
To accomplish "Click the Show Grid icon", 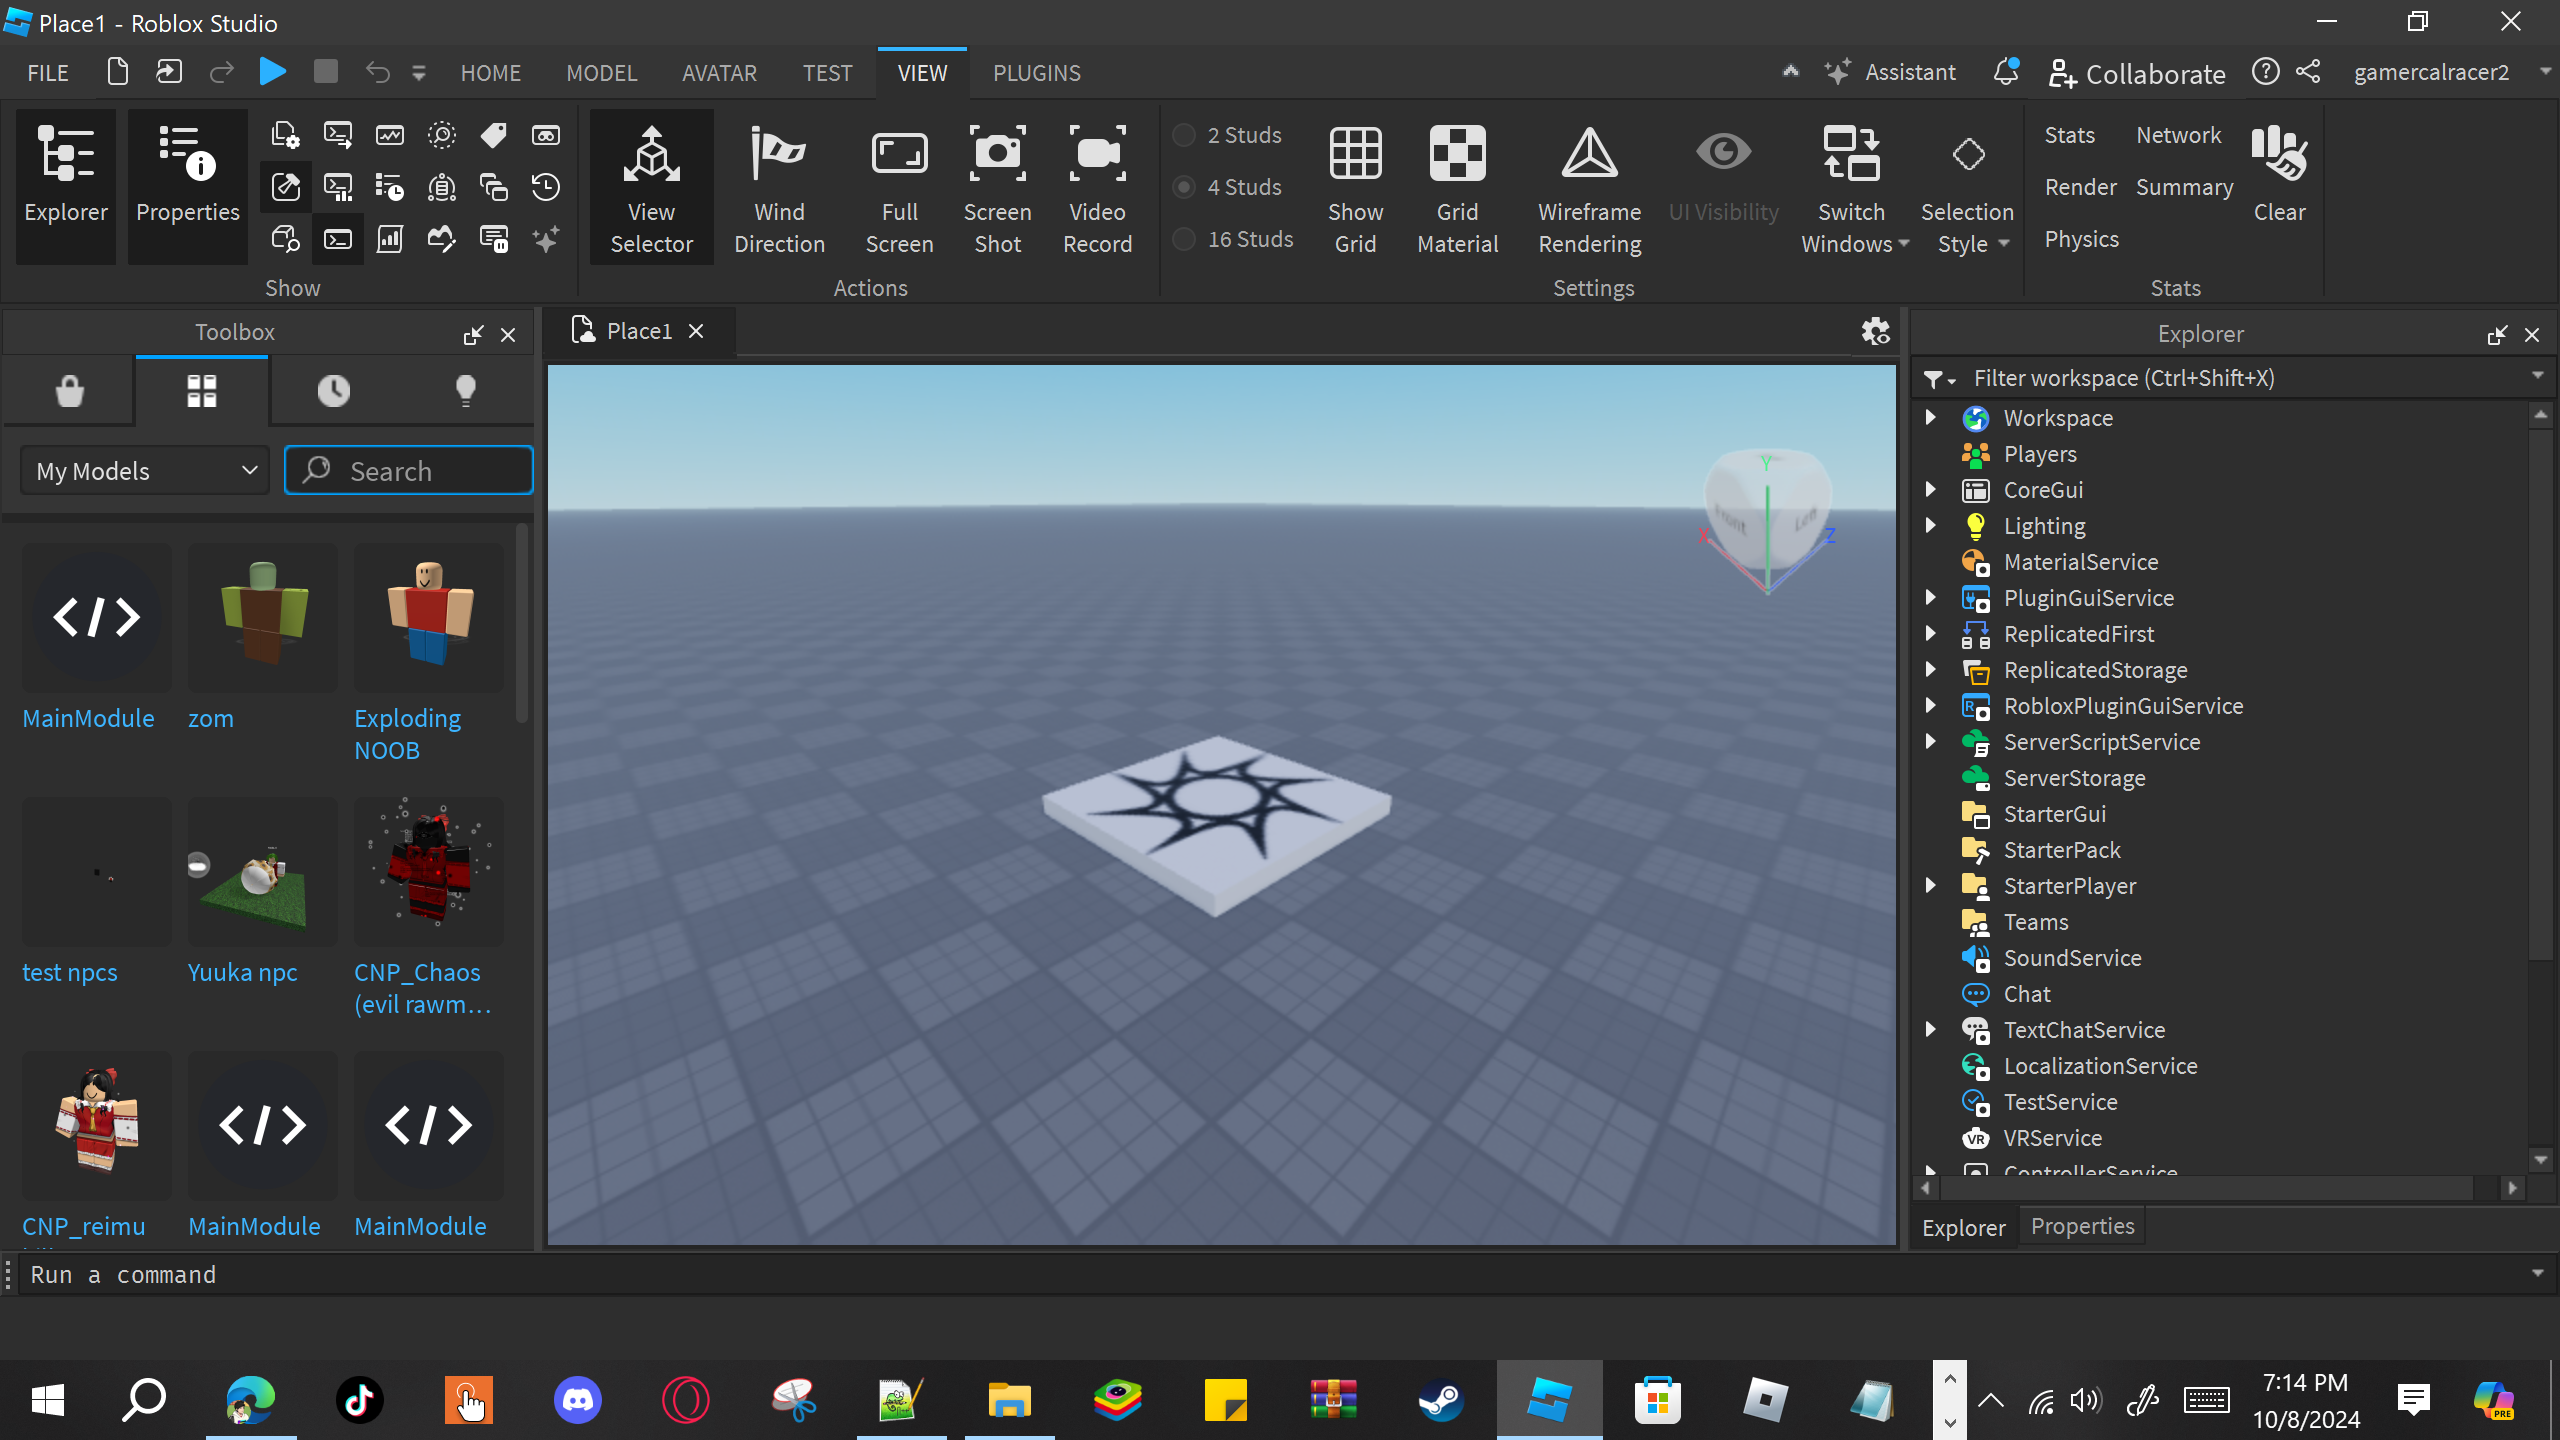I will pos(1355,155).
